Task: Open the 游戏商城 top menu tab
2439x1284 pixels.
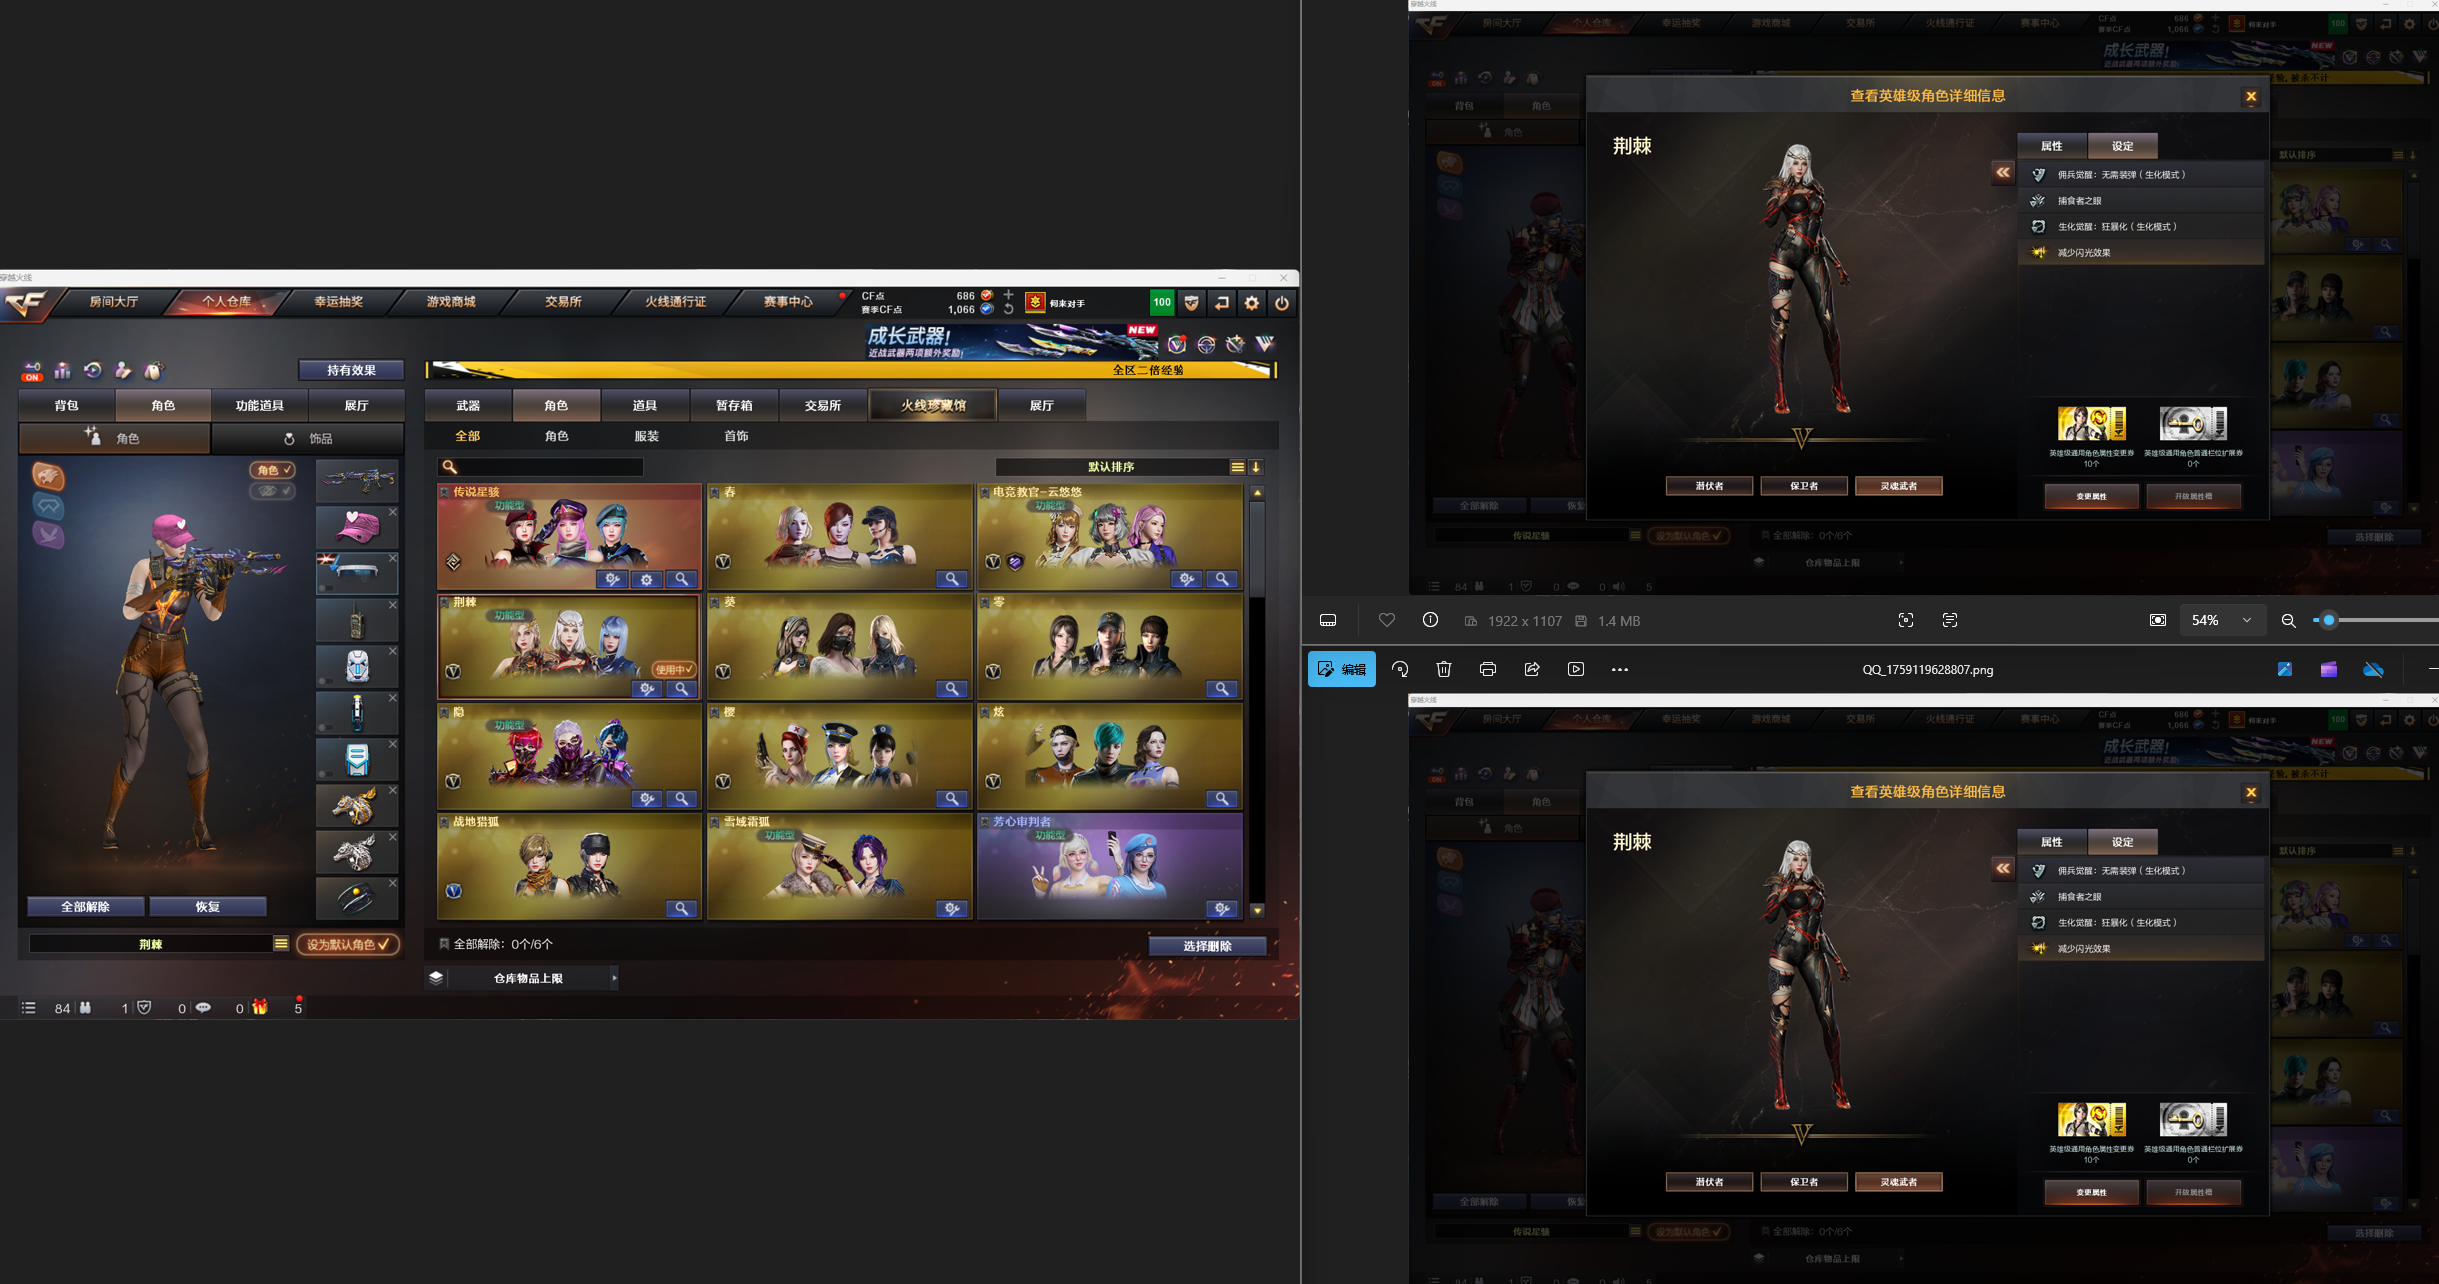Action: pyautogui.click(x=451, y=302)
